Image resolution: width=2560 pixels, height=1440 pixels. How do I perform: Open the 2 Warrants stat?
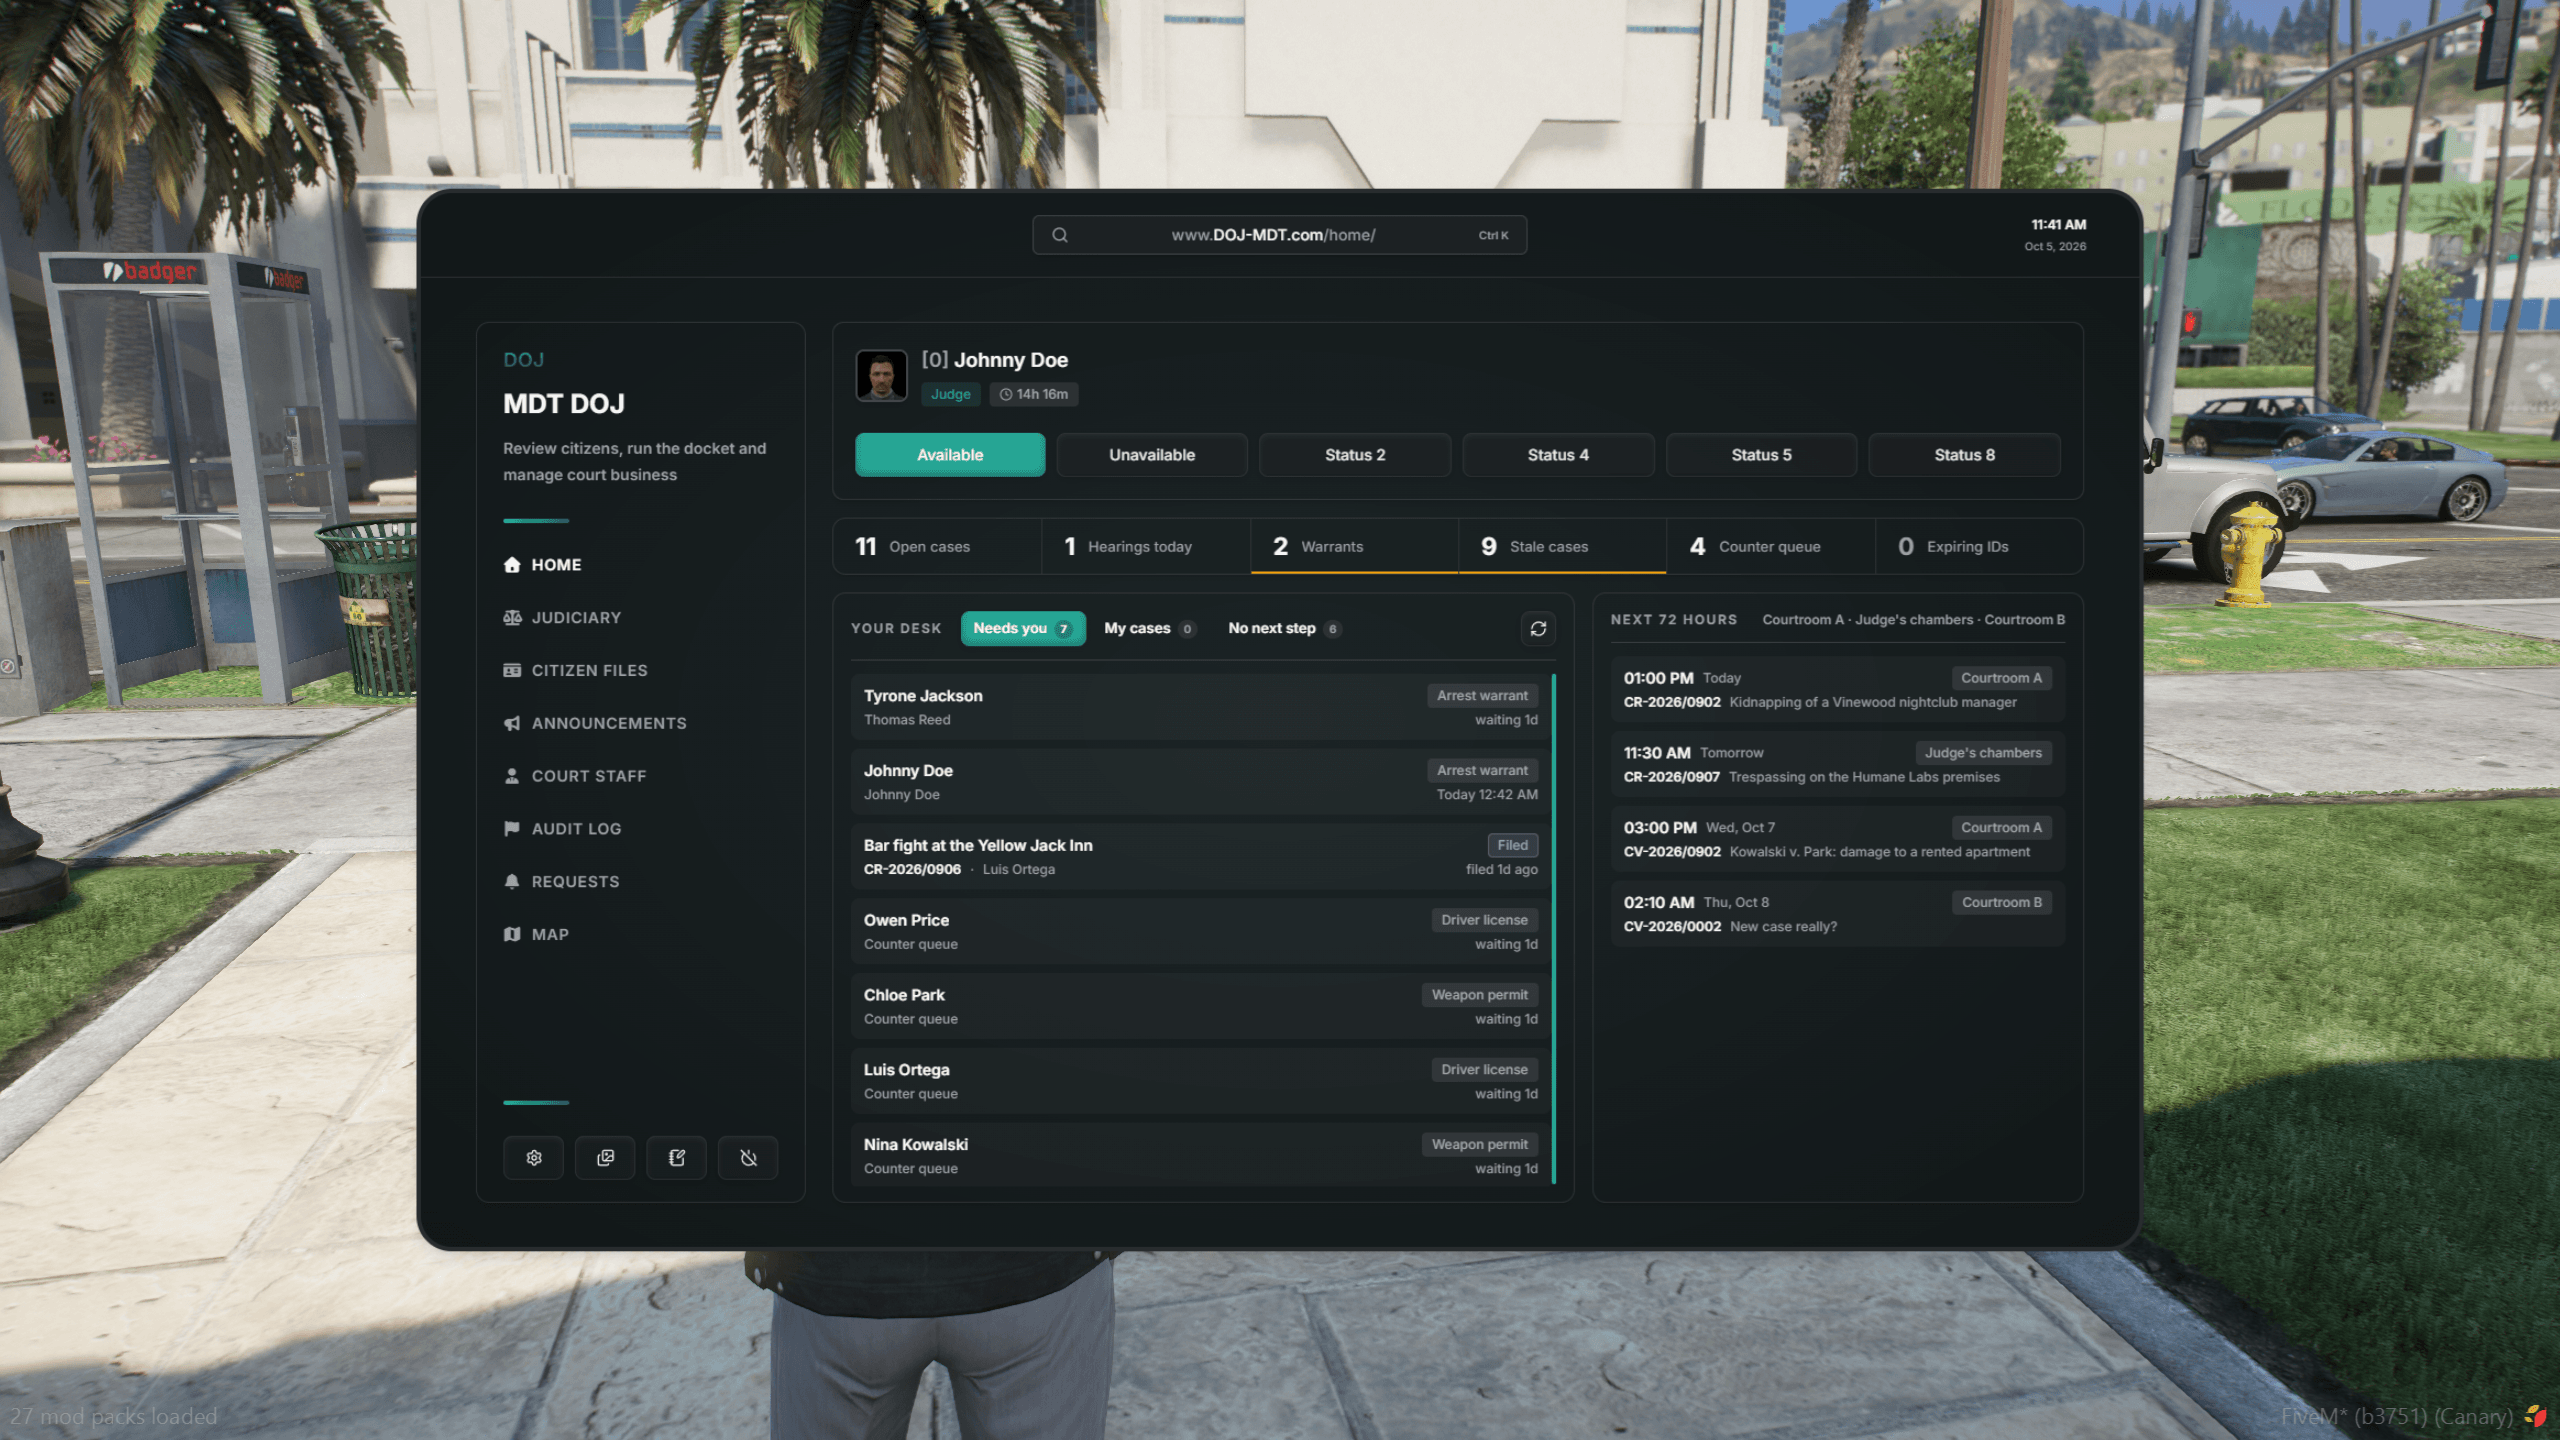click(x=1354, y=546)
